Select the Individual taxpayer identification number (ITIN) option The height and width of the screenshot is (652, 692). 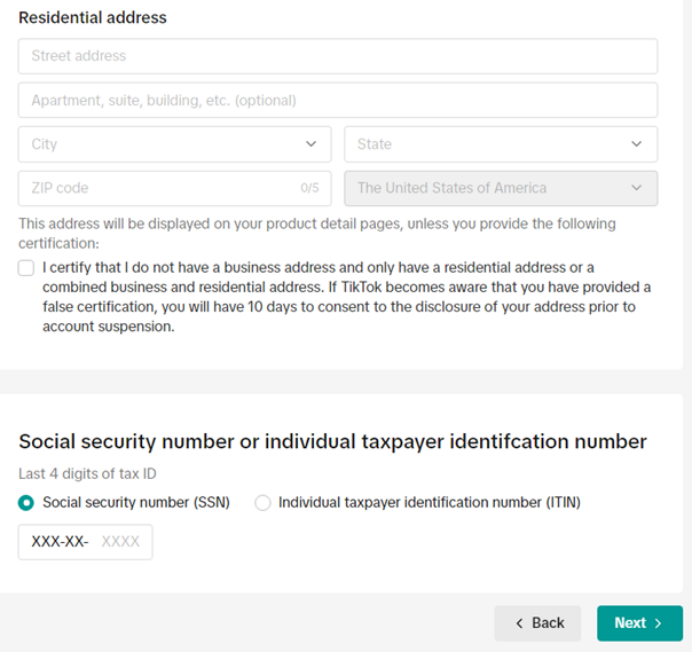[263, 503]
